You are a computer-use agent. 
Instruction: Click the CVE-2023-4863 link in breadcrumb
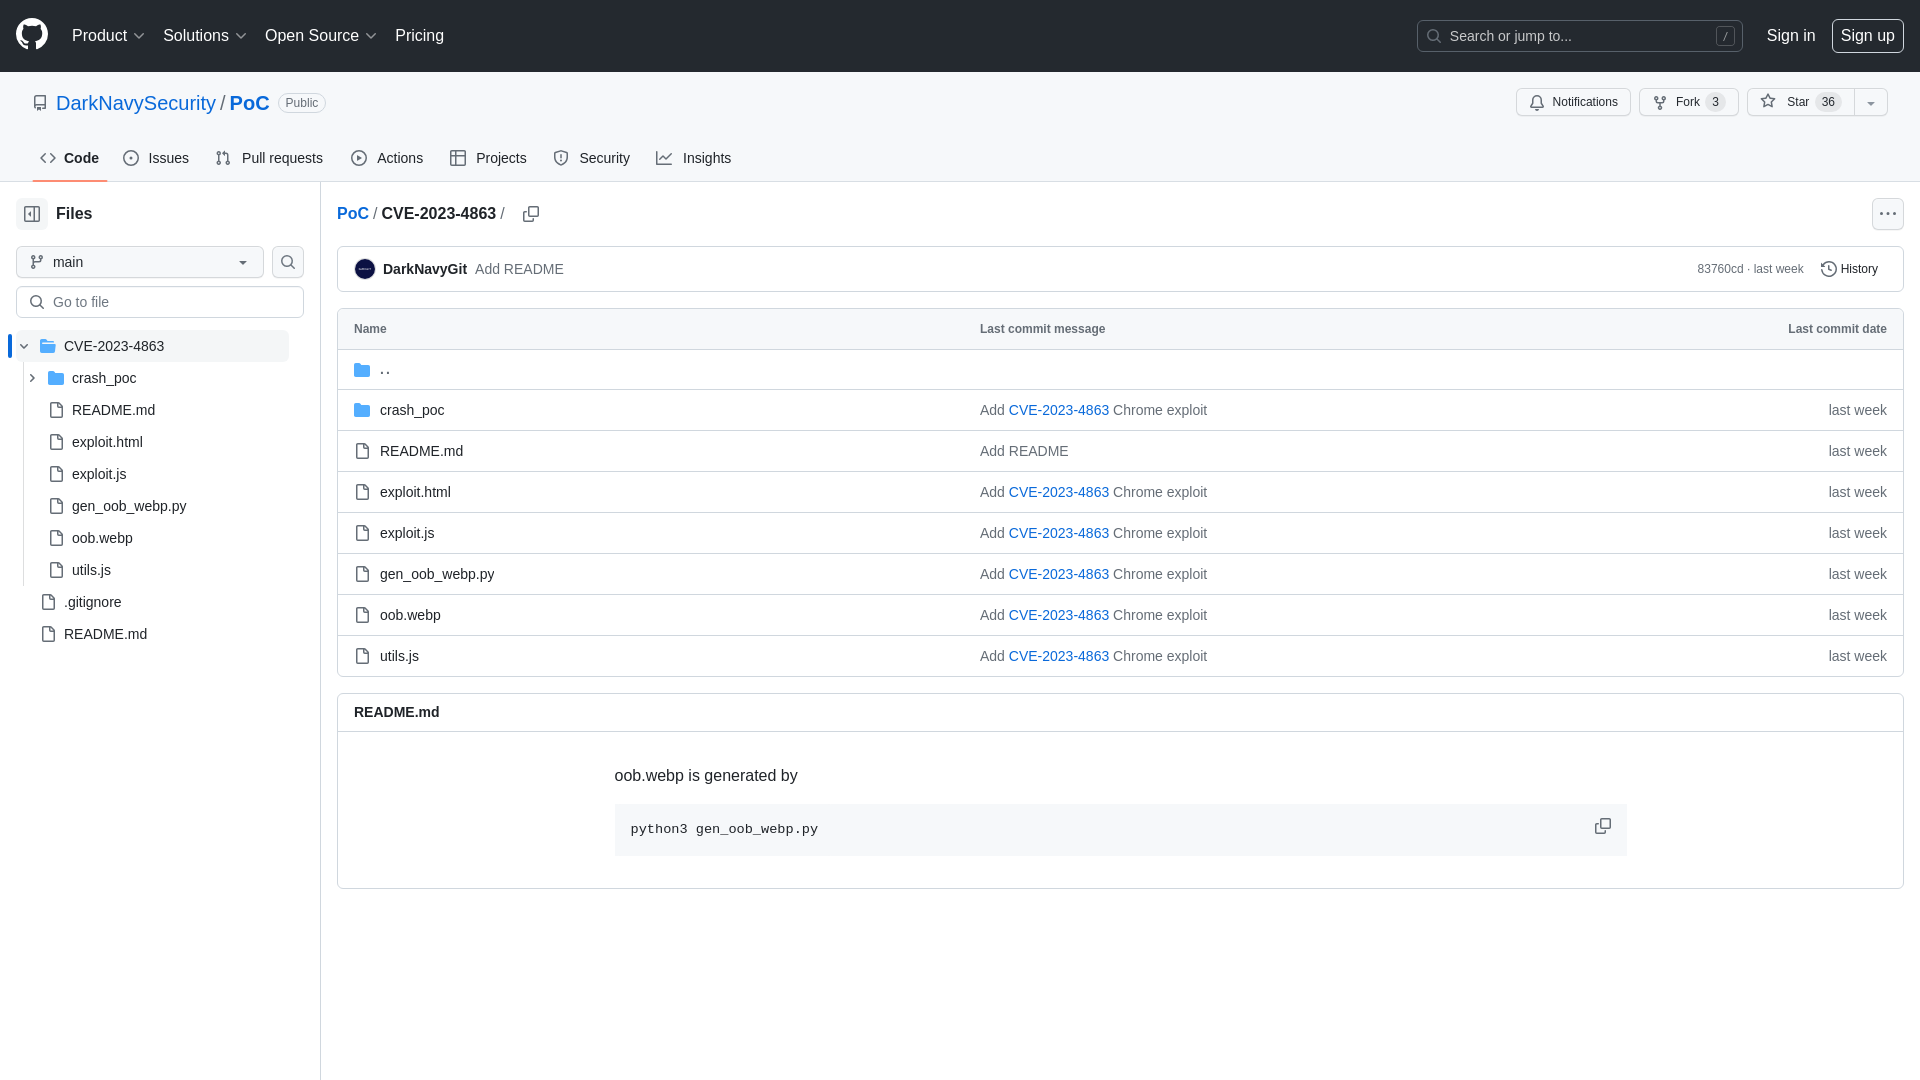click(x=438, y=212)
